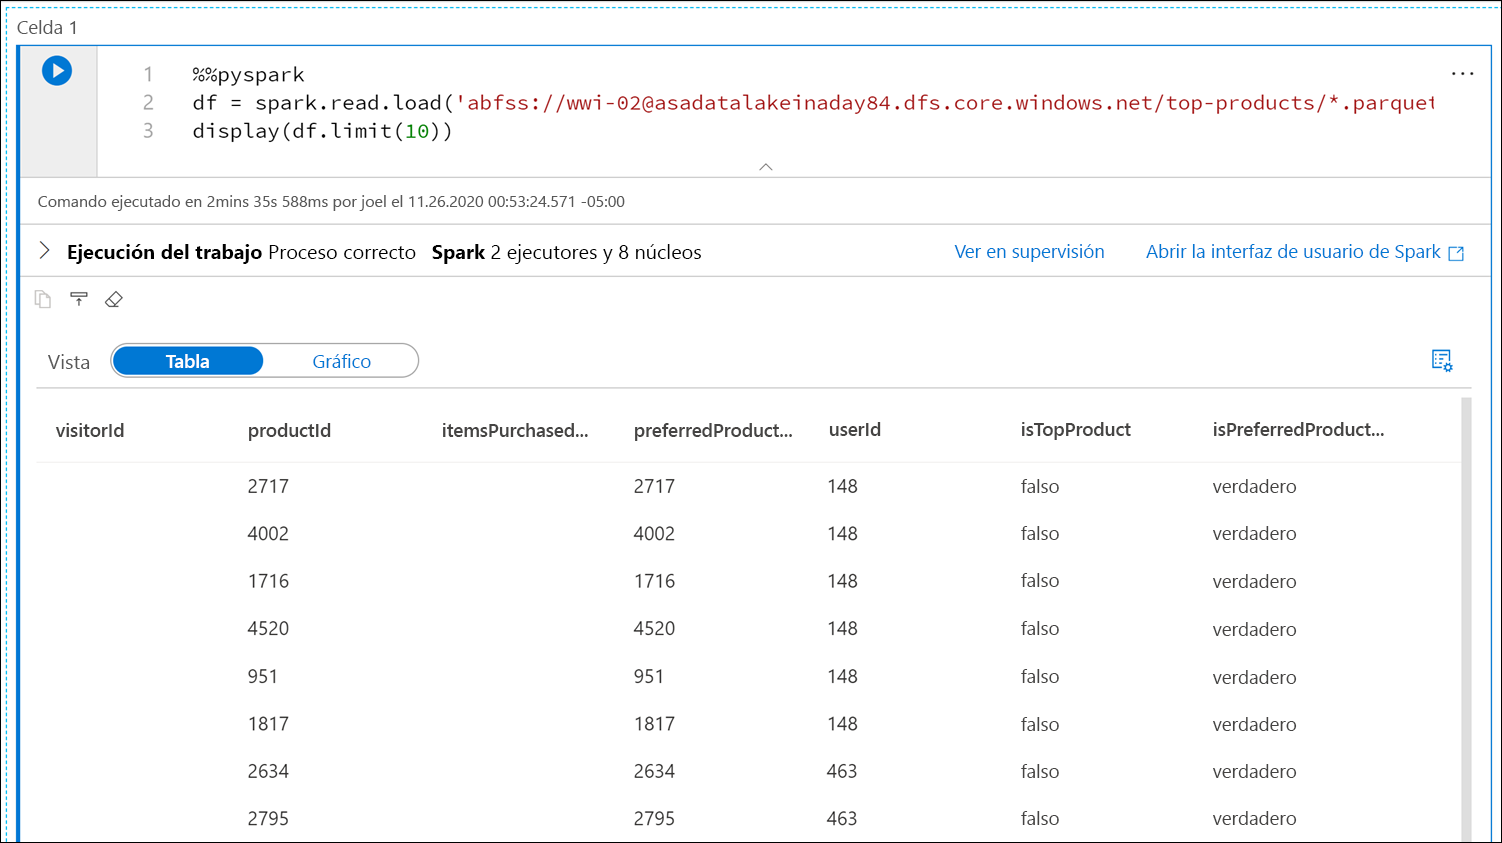1502x843 pixels.
Task: Select preferredProduct cell 1817
Action: click(x=654, y=724)
